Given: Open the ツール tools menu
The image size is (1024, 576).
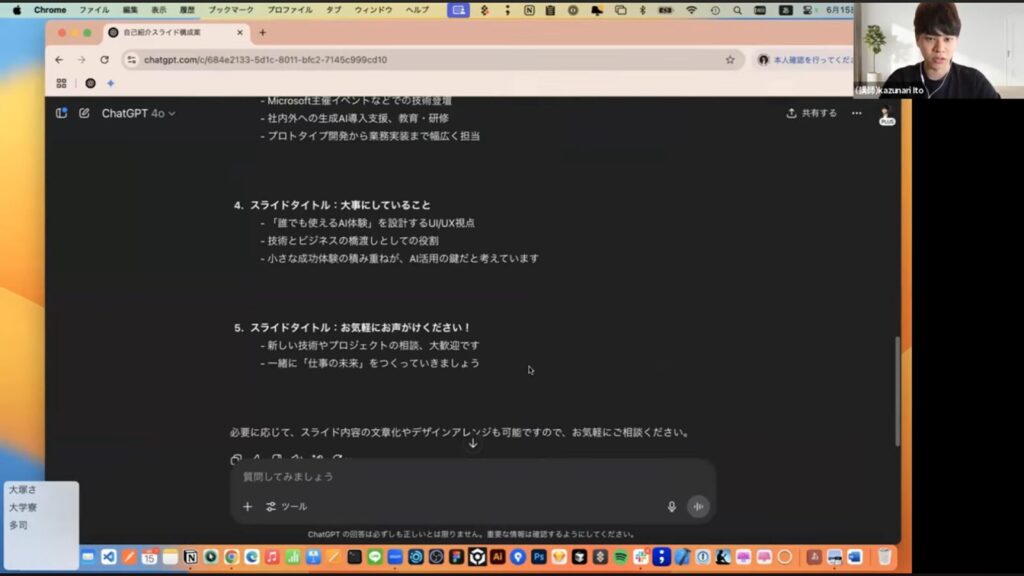Looking at the screenshot, I should 286,507.
